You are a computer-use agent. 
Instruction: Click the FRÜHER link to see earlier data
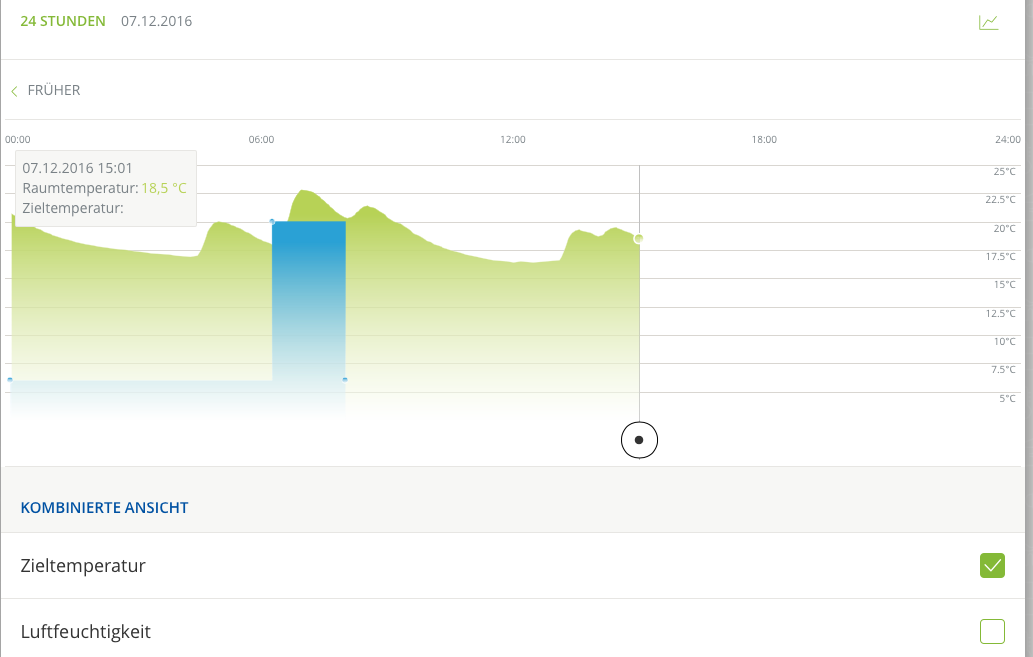pos(54,90)
